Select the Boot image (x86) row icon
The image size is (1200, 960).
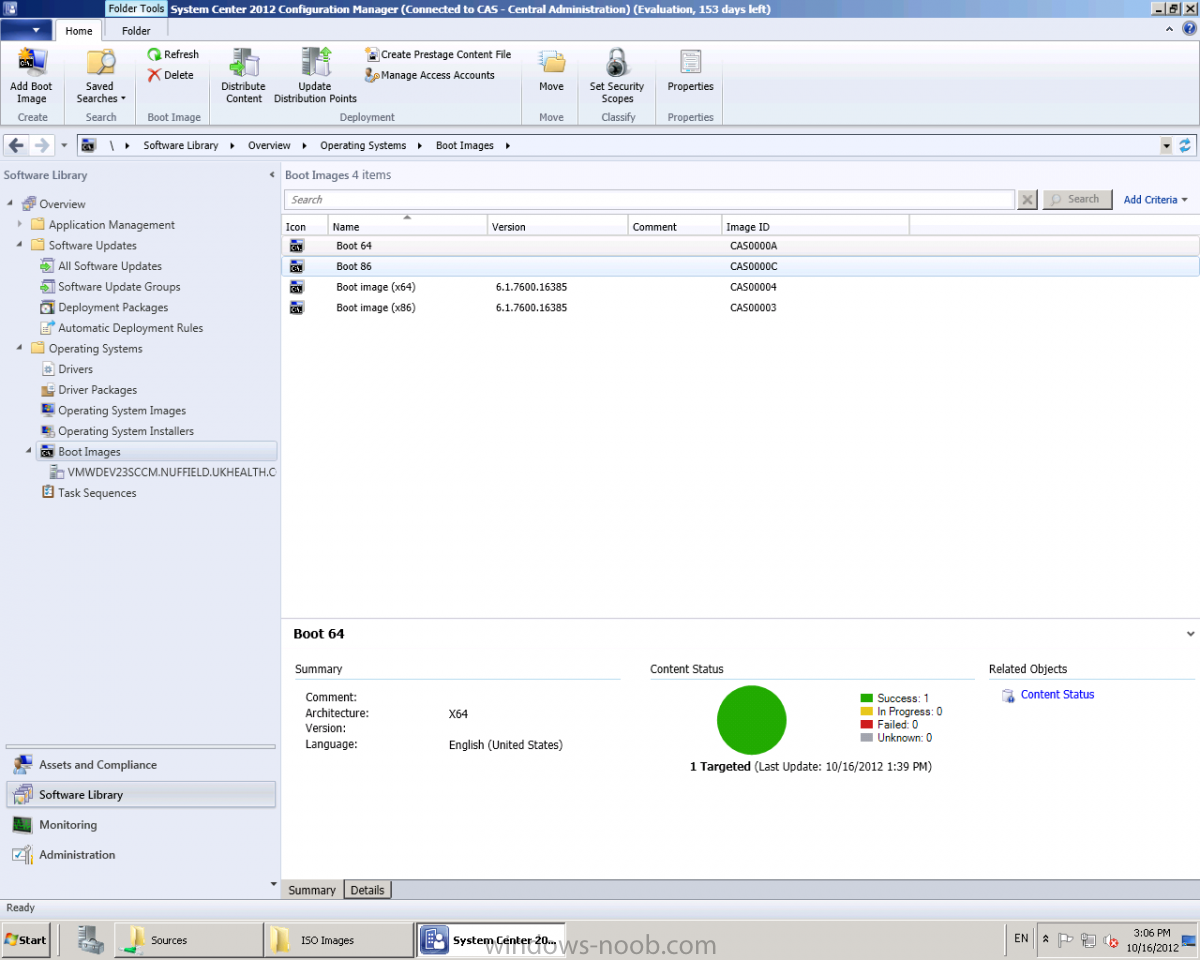click(x=296, y=308)
